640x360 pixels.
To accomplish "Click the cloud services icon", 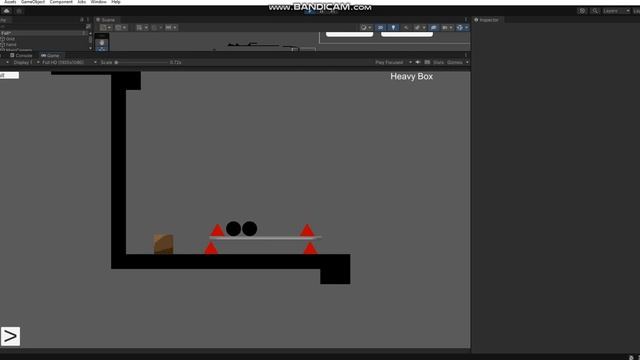I will [x=7, y=11].
